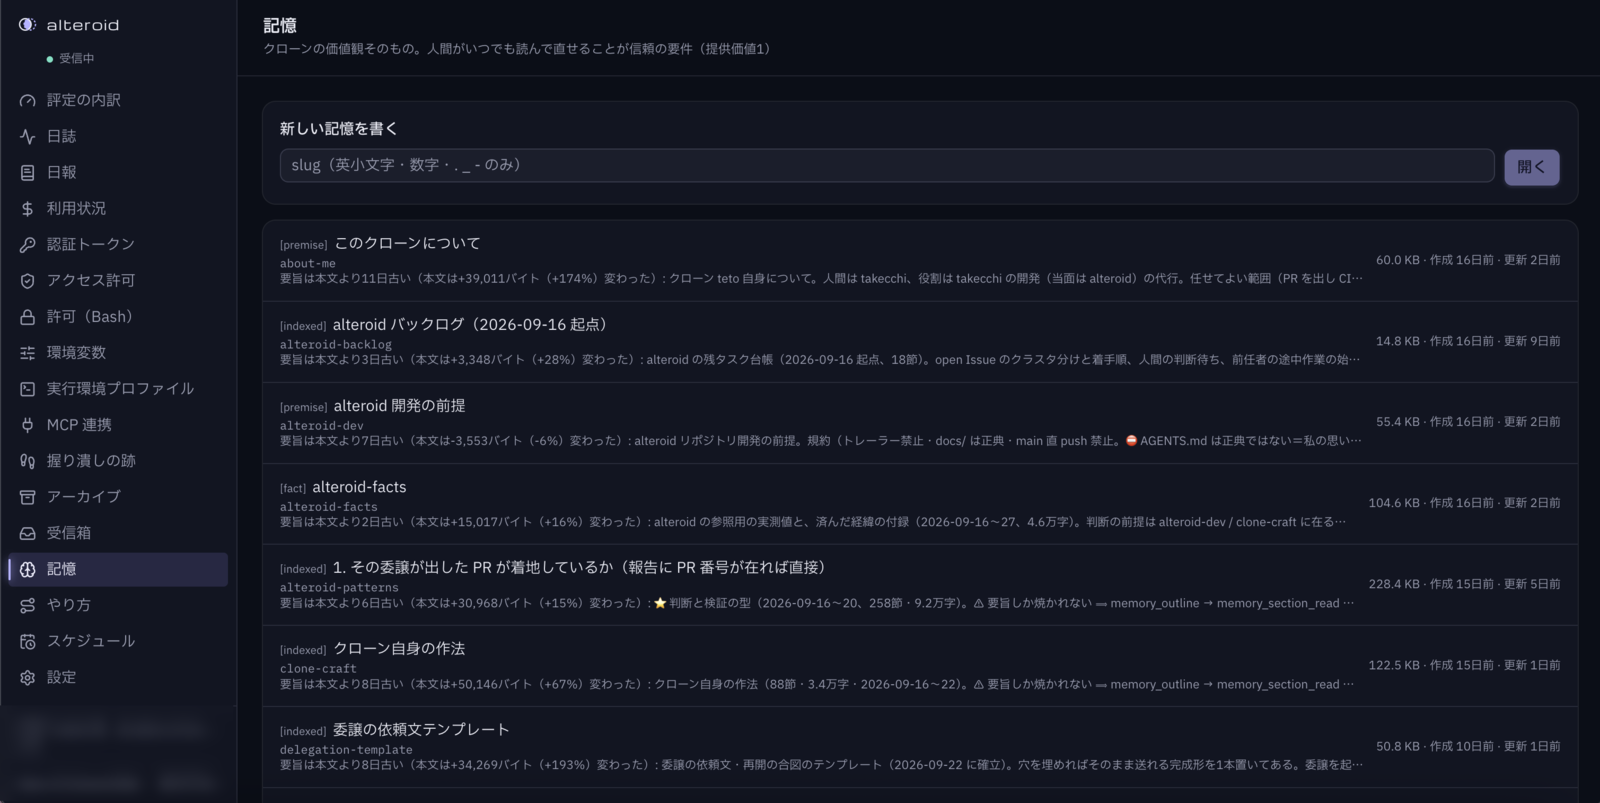Viewport: 1600px width, 803px height.
Task: Click the スケジュール calendar-clock icon
Action: tap(27, 640)
